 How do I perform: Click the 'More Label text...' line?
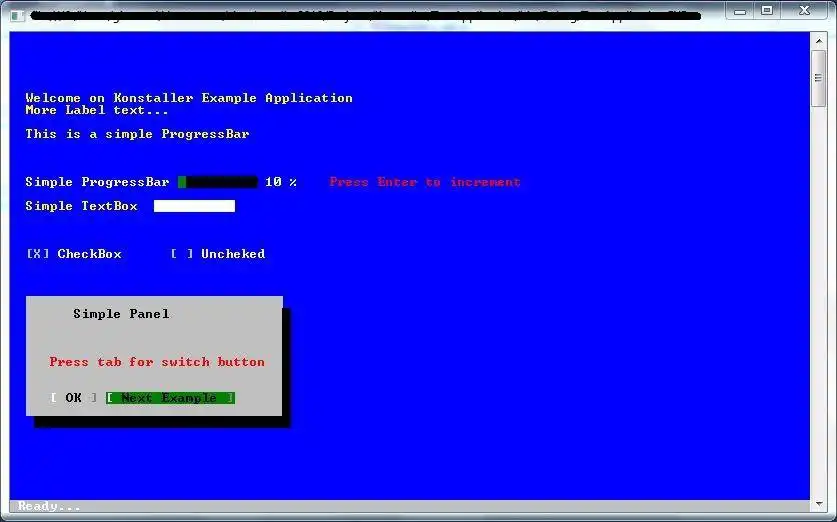(x=97, y=110)
